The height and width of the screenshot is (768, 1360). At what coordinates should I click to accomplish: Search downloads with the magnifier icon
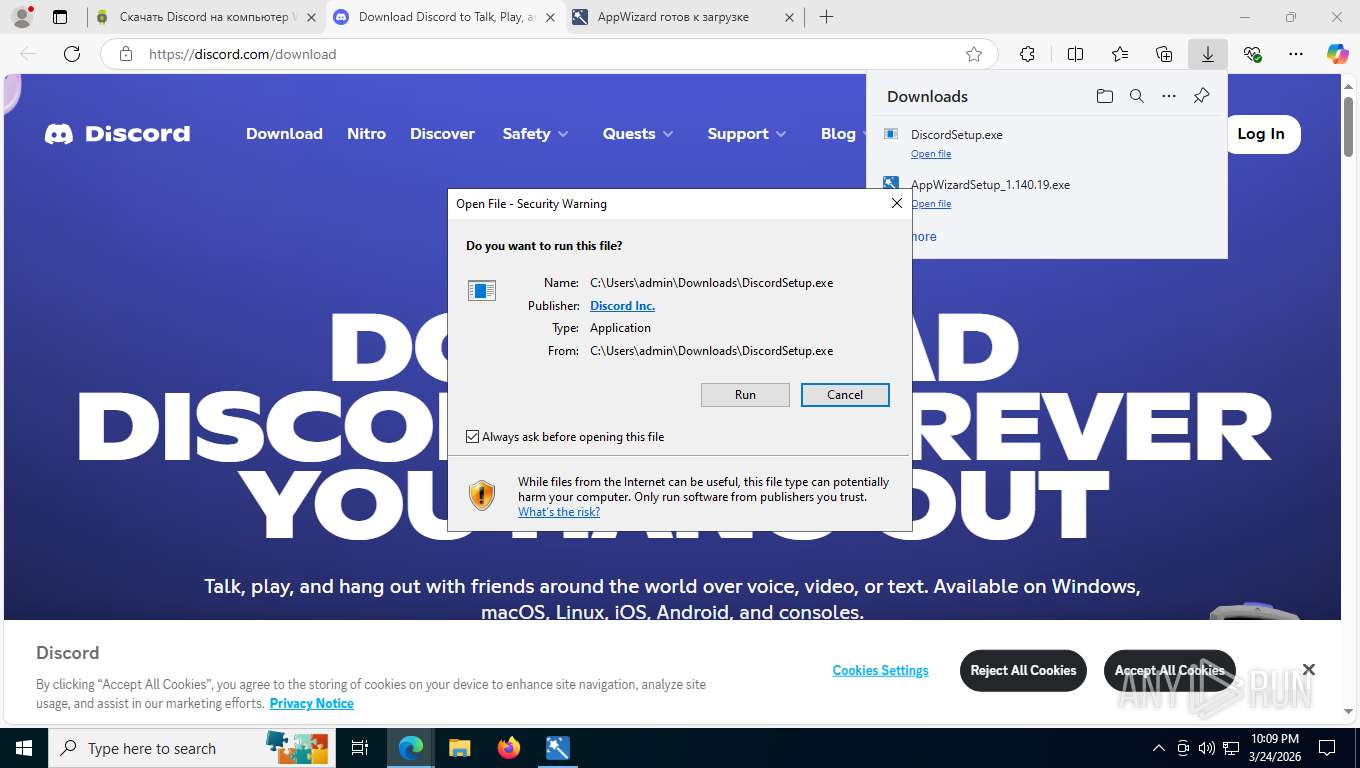coord(1136,96)
